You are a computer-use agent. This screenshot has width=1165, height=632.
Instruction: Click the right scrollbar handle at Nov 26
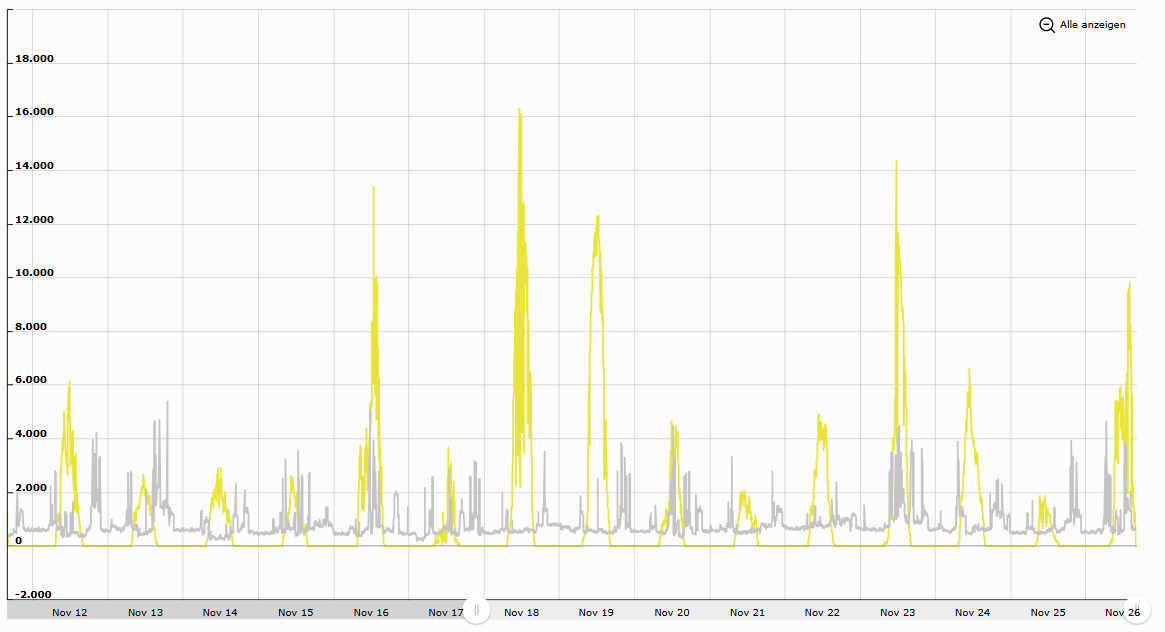pos(1138,610)
